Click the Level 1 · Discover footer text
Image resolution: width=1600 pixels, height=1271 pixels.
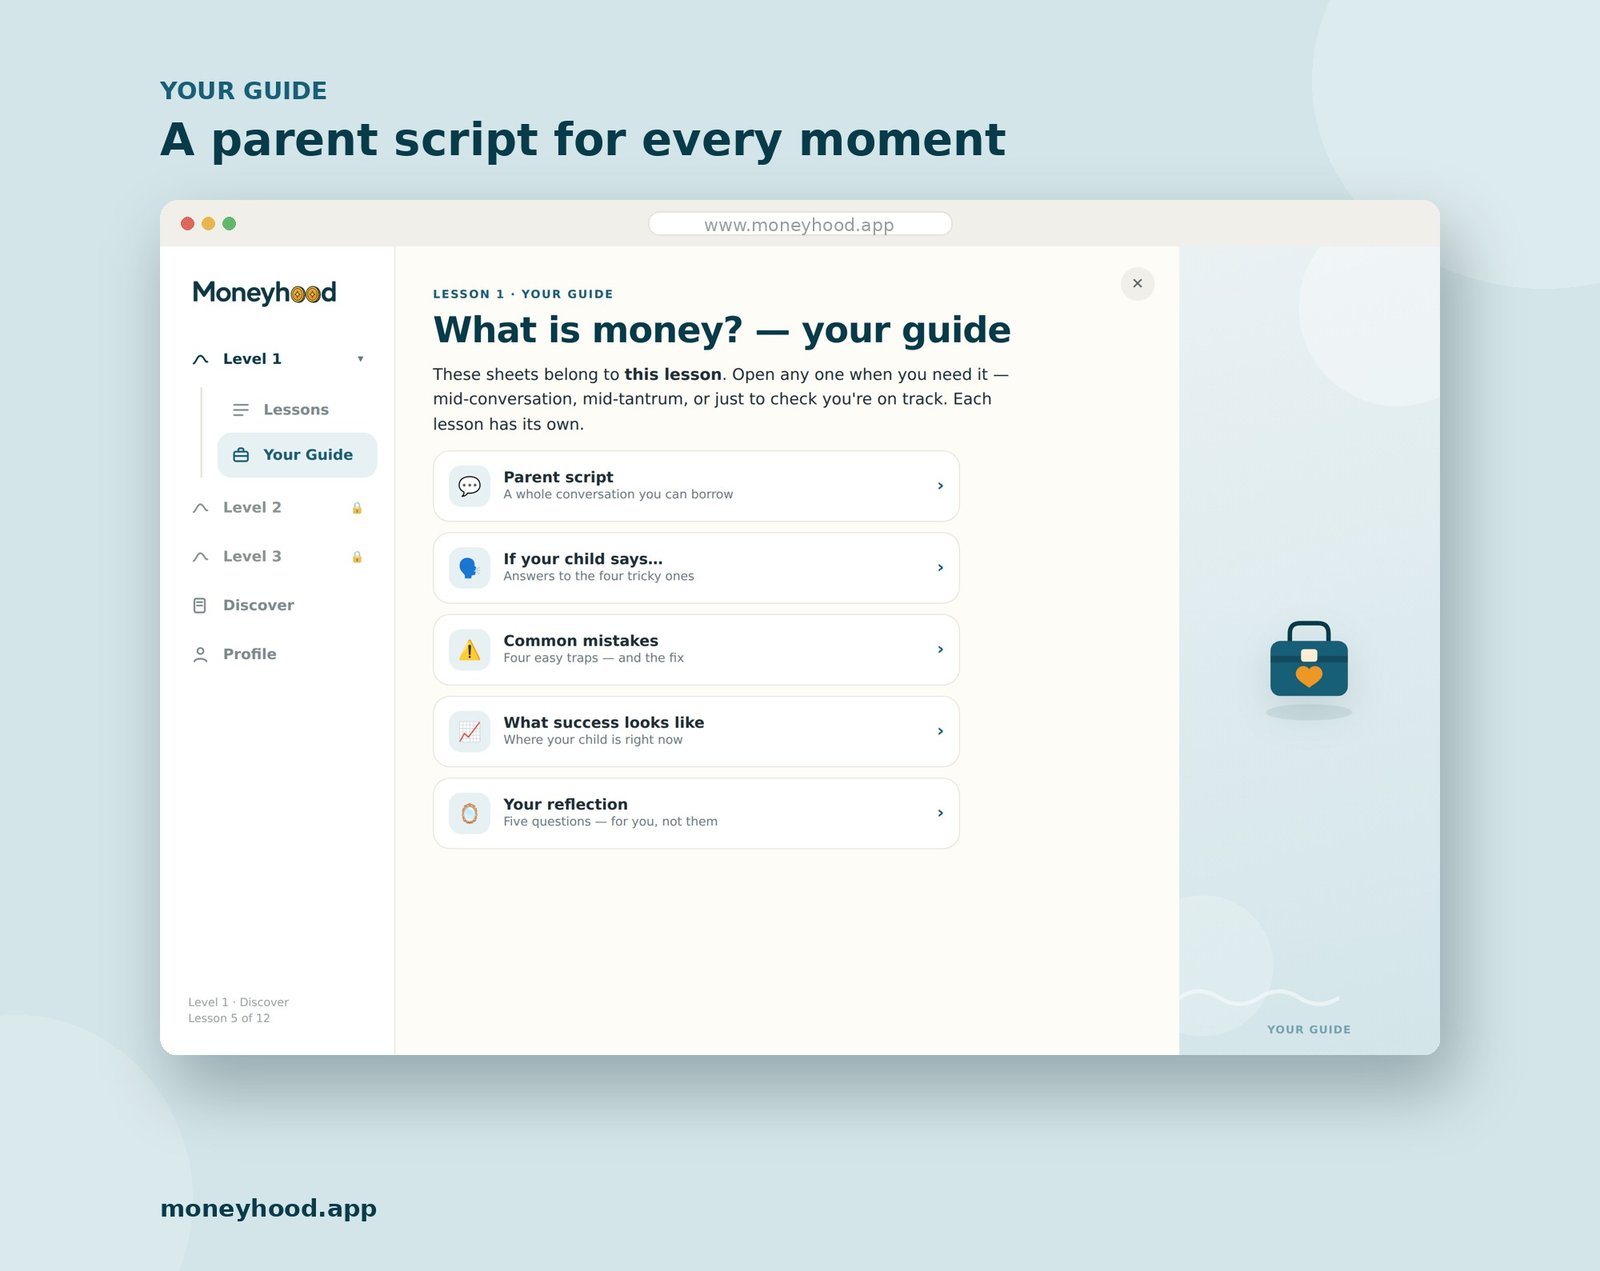coord(238,1002)
